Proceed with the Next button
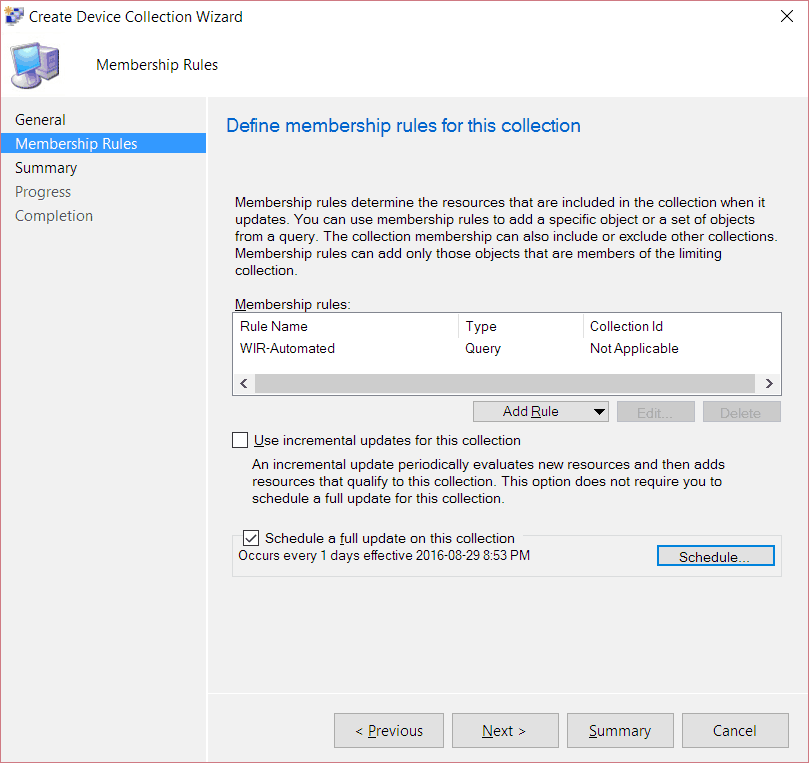809x763 pixels. (505, 730)
